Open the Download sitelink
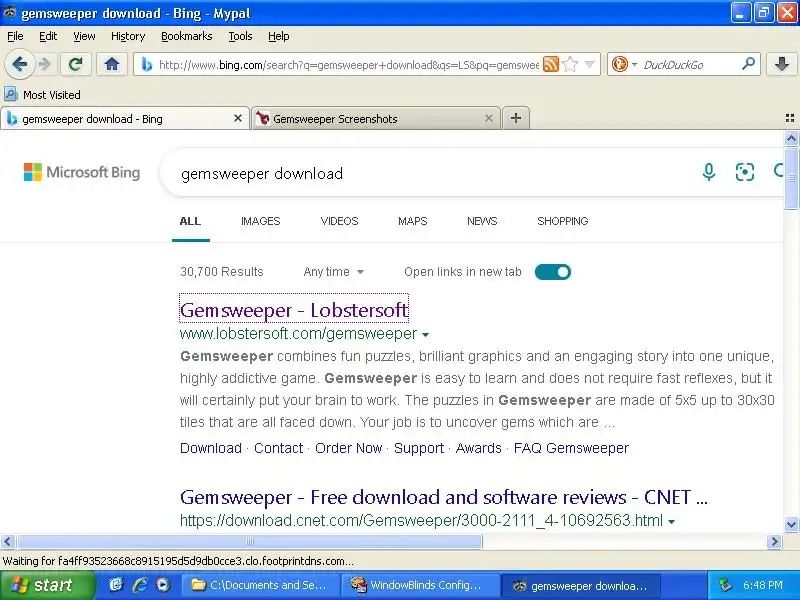 211,448
